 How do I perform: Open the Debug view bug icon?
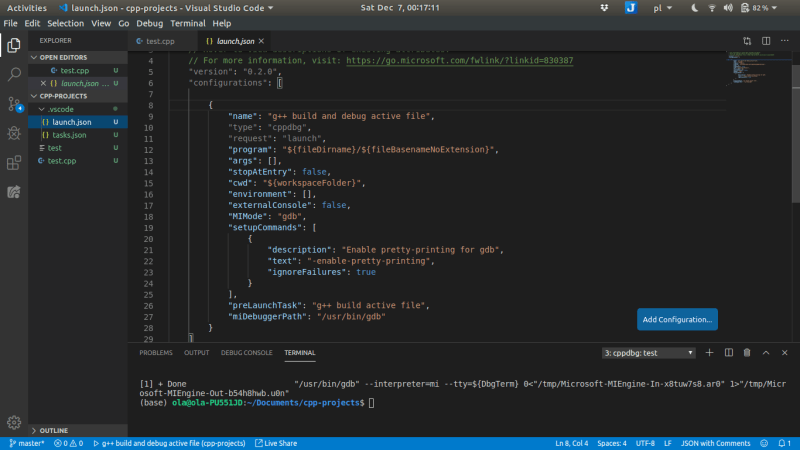pos(14,133)
